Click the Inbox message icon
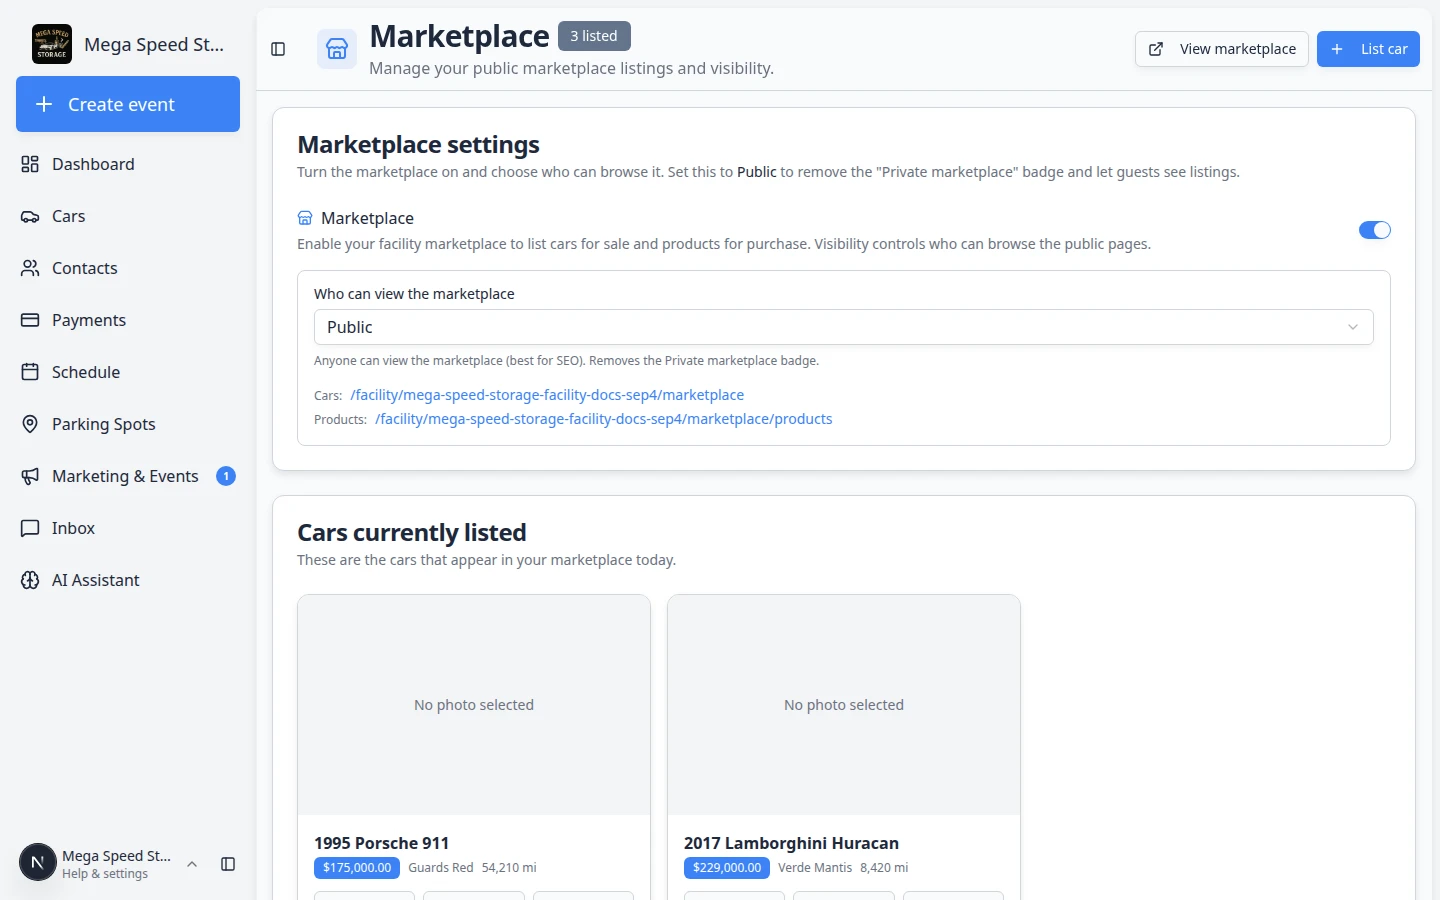The height and width of the screenshot is (900, 1440). (30, 528)
